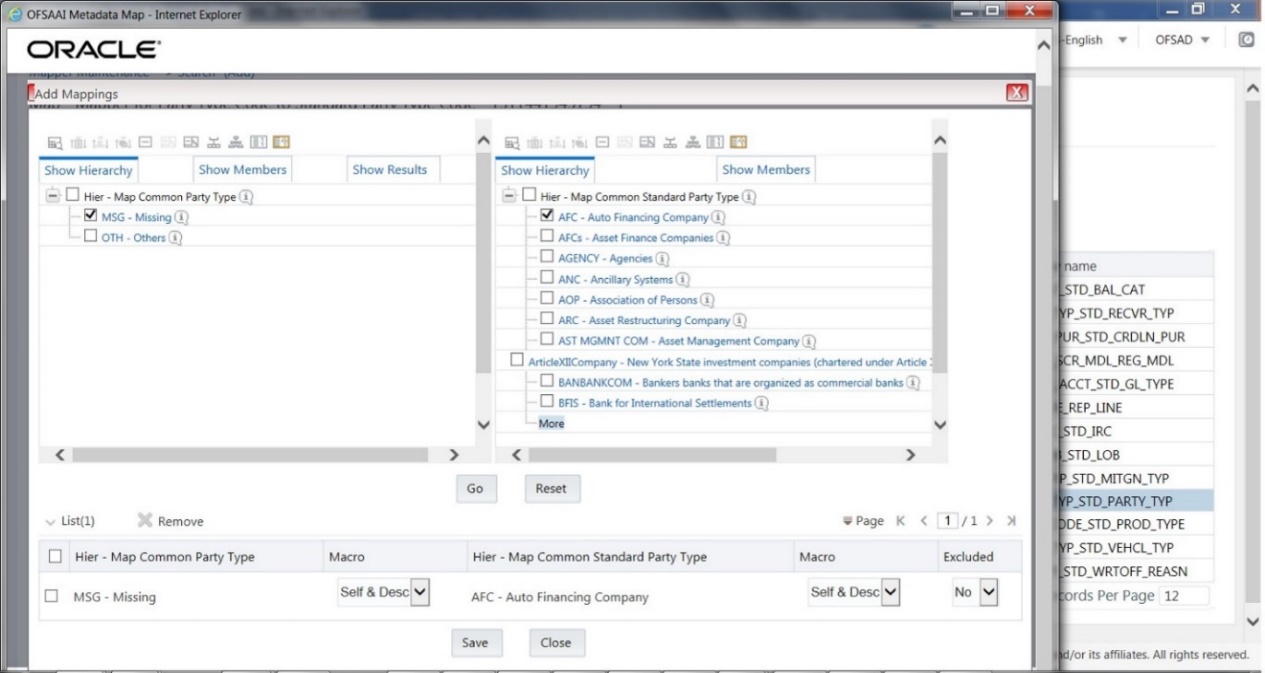
Task: Uncheck the MSG - Missing checkbox
Action: [x=91, y=216]
